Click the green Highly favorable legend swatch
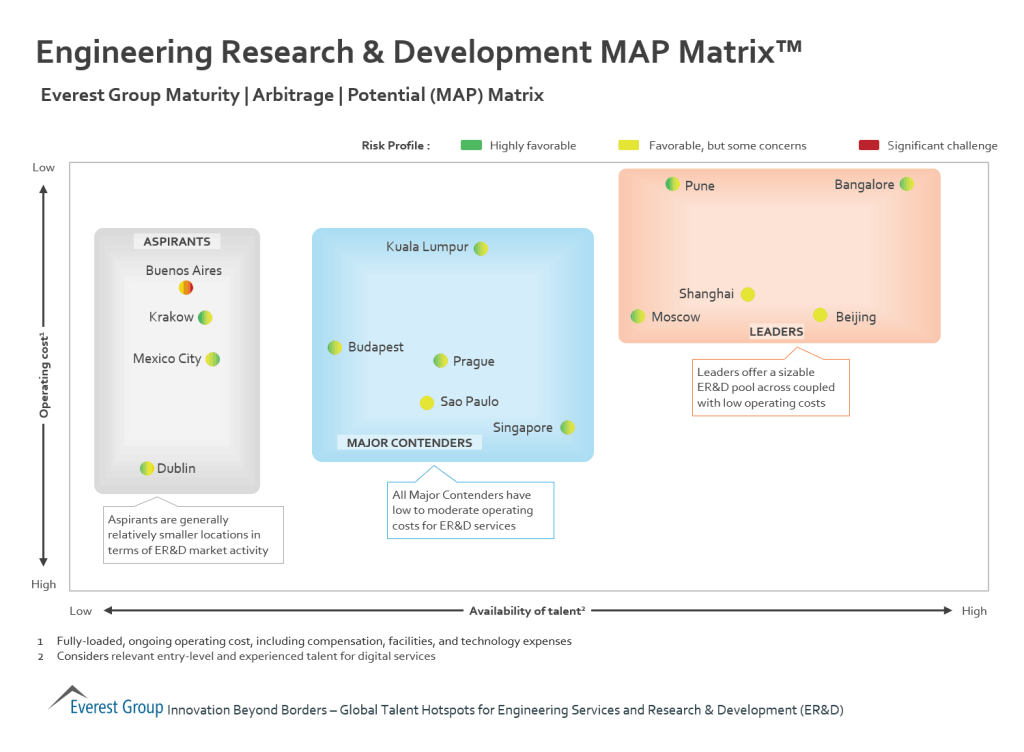This screenshot has height=752, width=1024. click(x=471, y=145)
